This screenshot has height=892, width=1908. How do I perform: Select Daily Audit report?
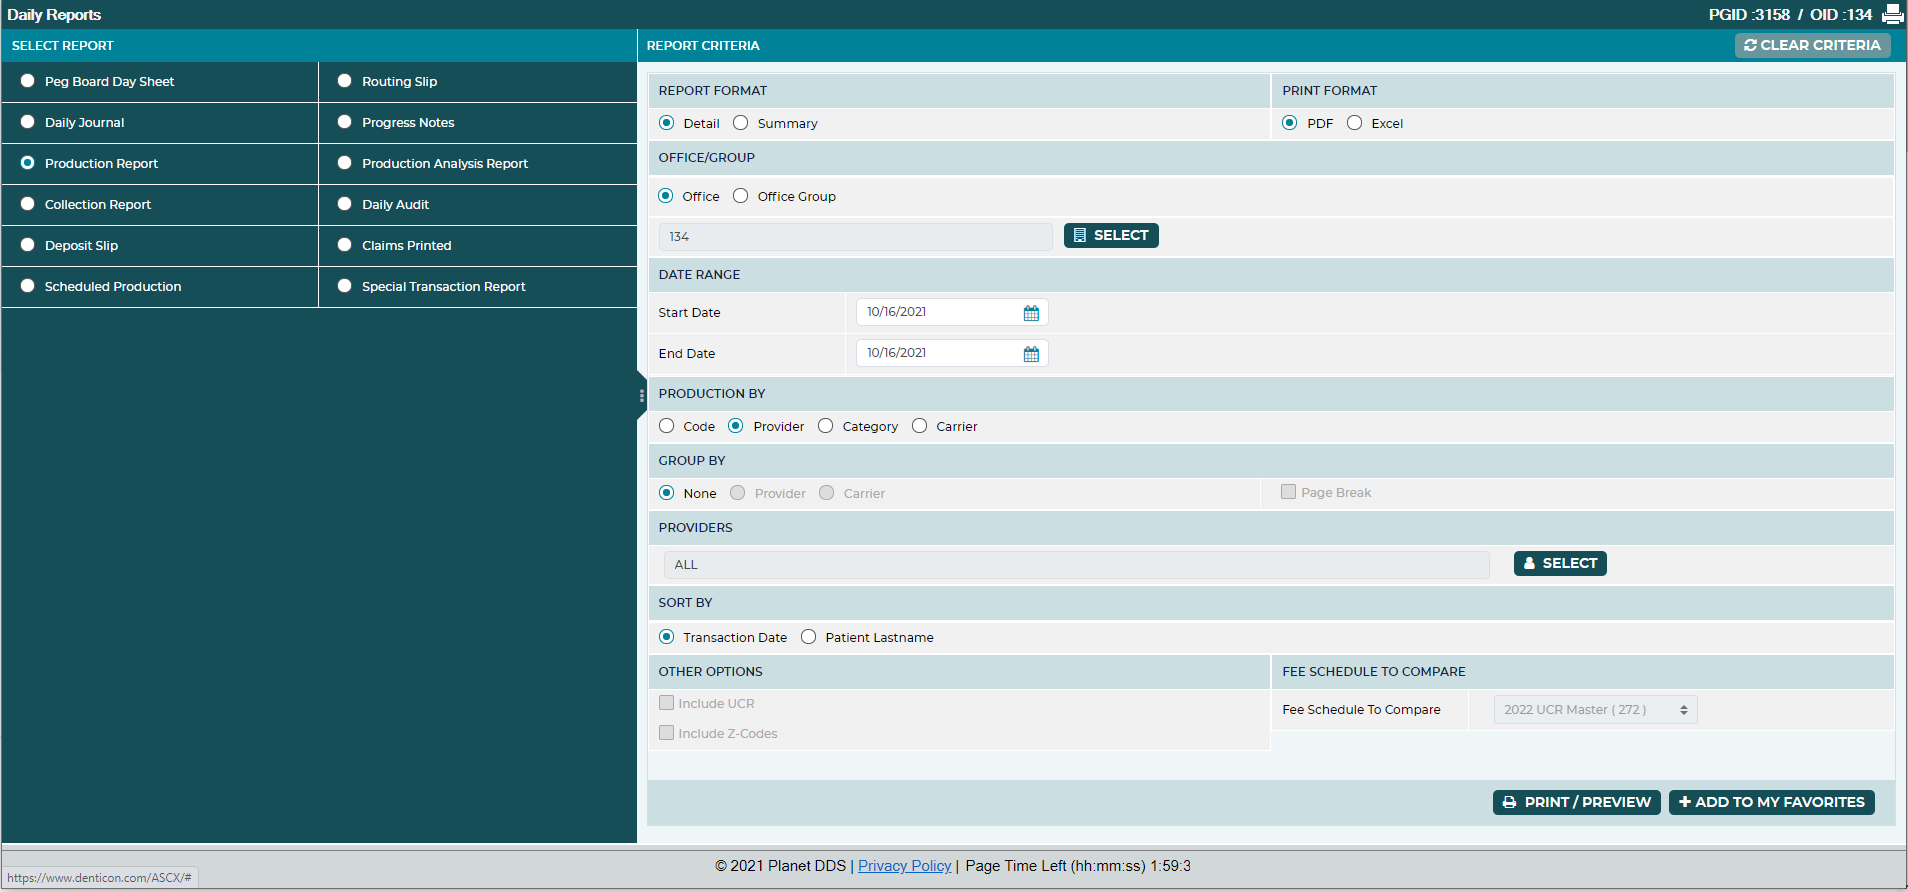[x=345, y=204]
